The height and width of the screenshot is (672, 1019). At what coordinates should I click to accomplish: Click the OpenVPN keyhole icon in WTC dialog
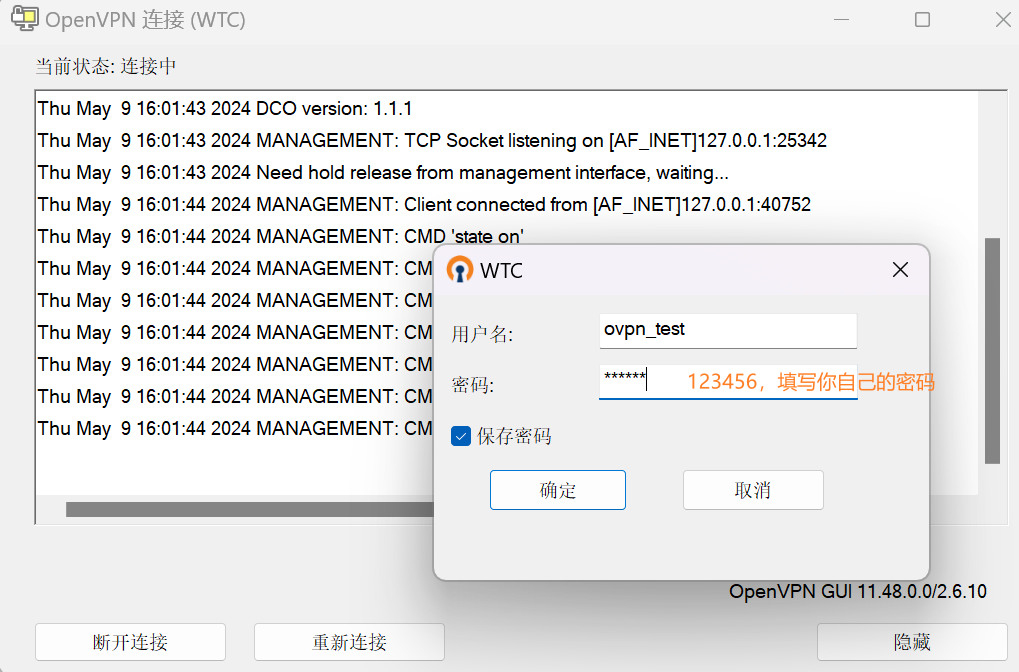(460, 270)
